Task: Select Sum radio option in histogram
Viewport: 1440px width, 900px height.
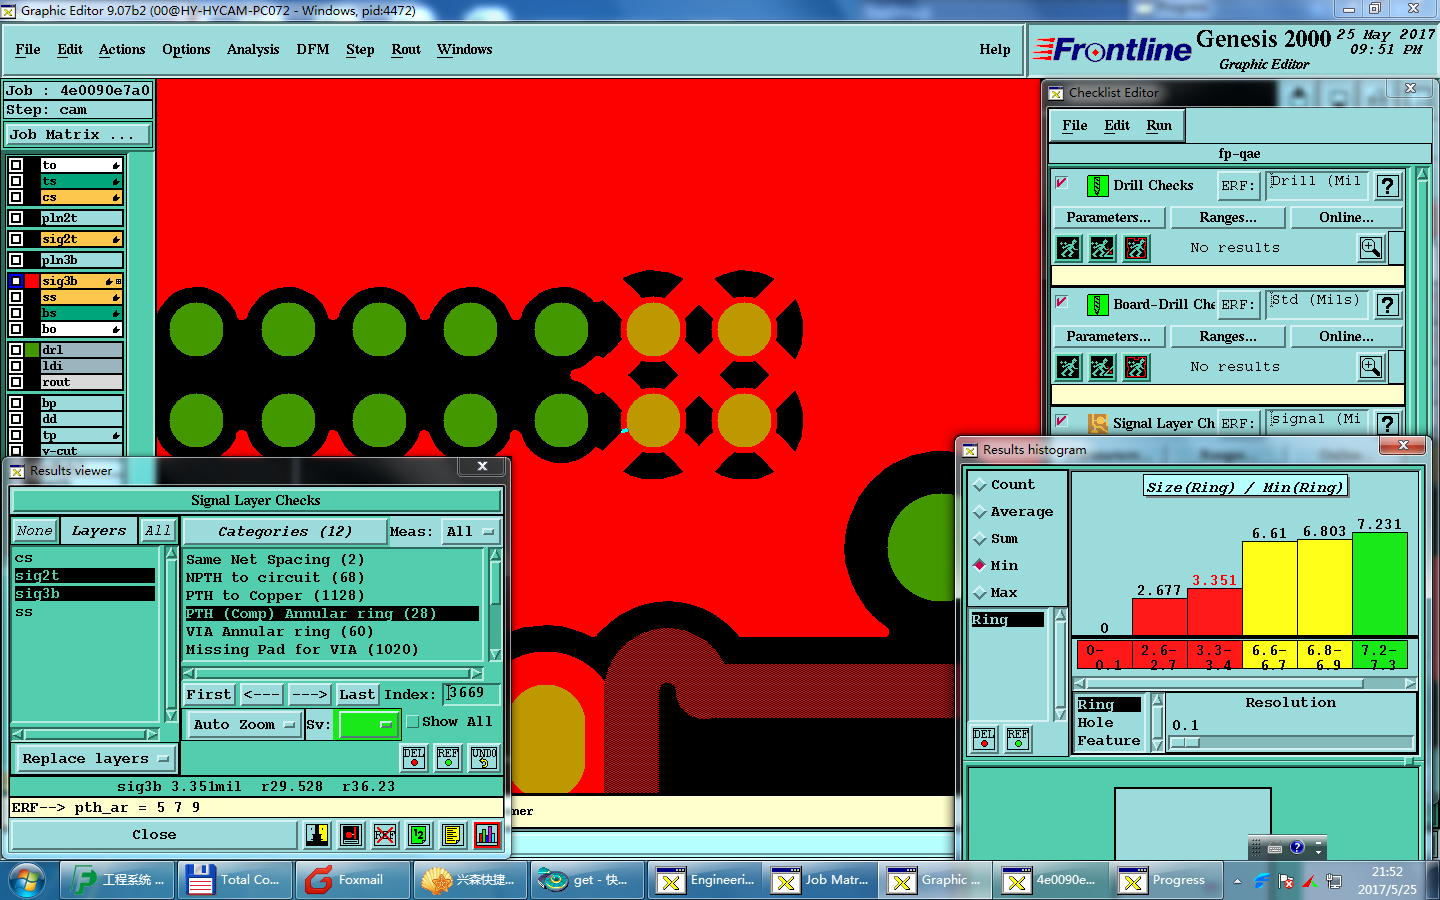Action: 980,539
